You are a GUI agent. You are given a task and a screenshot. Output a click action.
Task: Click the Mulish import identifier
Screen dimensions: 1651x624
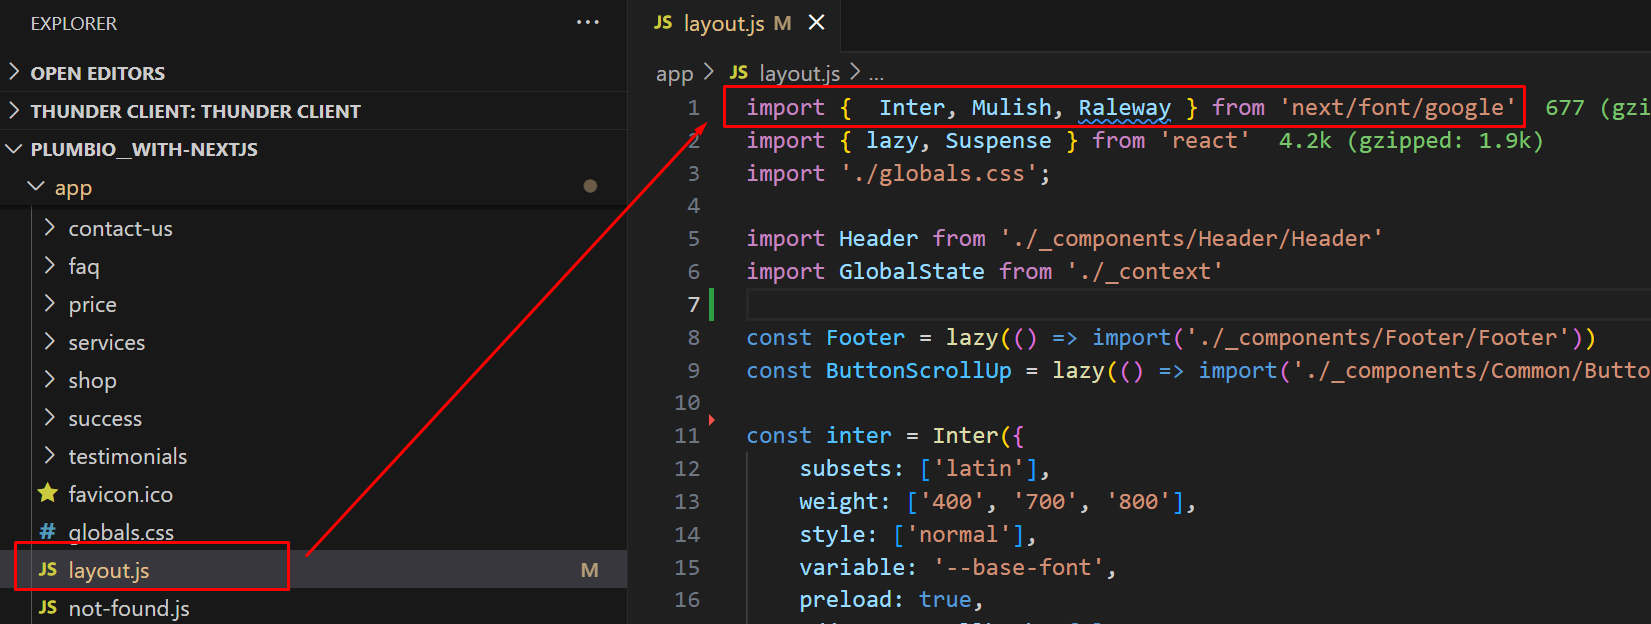(x=1011, y=107)
